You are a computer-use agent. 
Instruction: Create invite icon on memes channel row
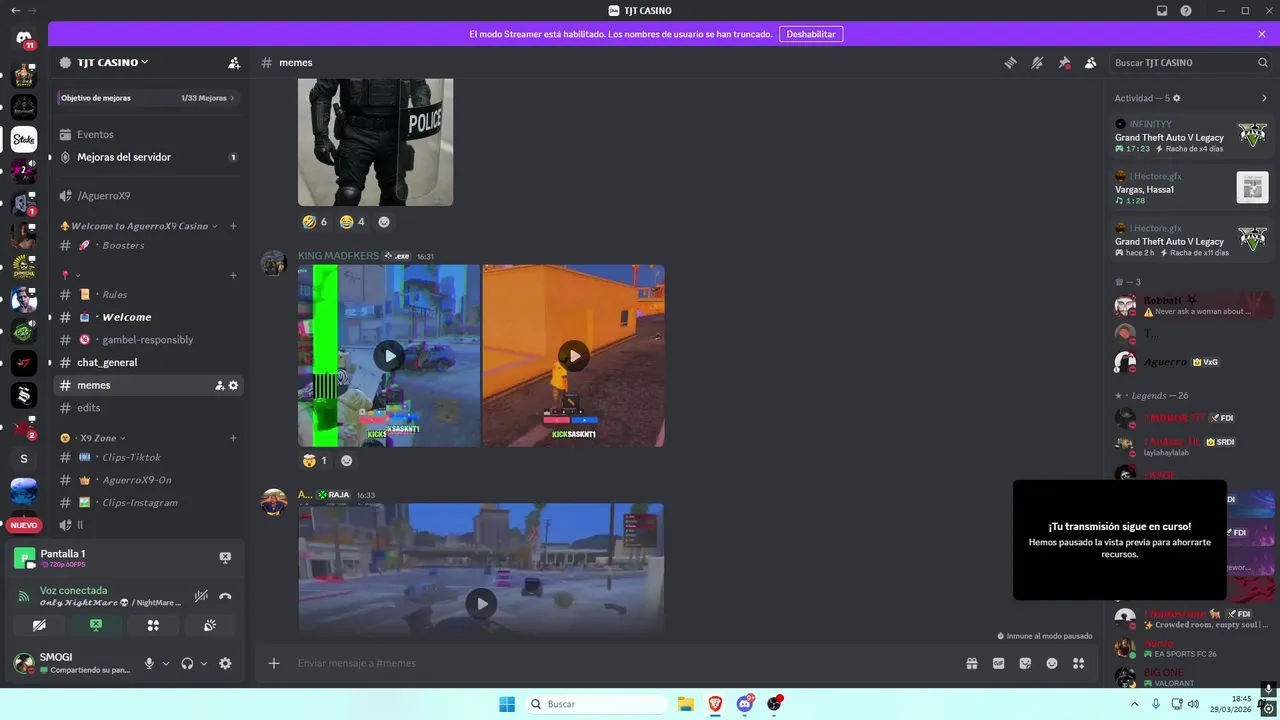[x=220, y=385]
